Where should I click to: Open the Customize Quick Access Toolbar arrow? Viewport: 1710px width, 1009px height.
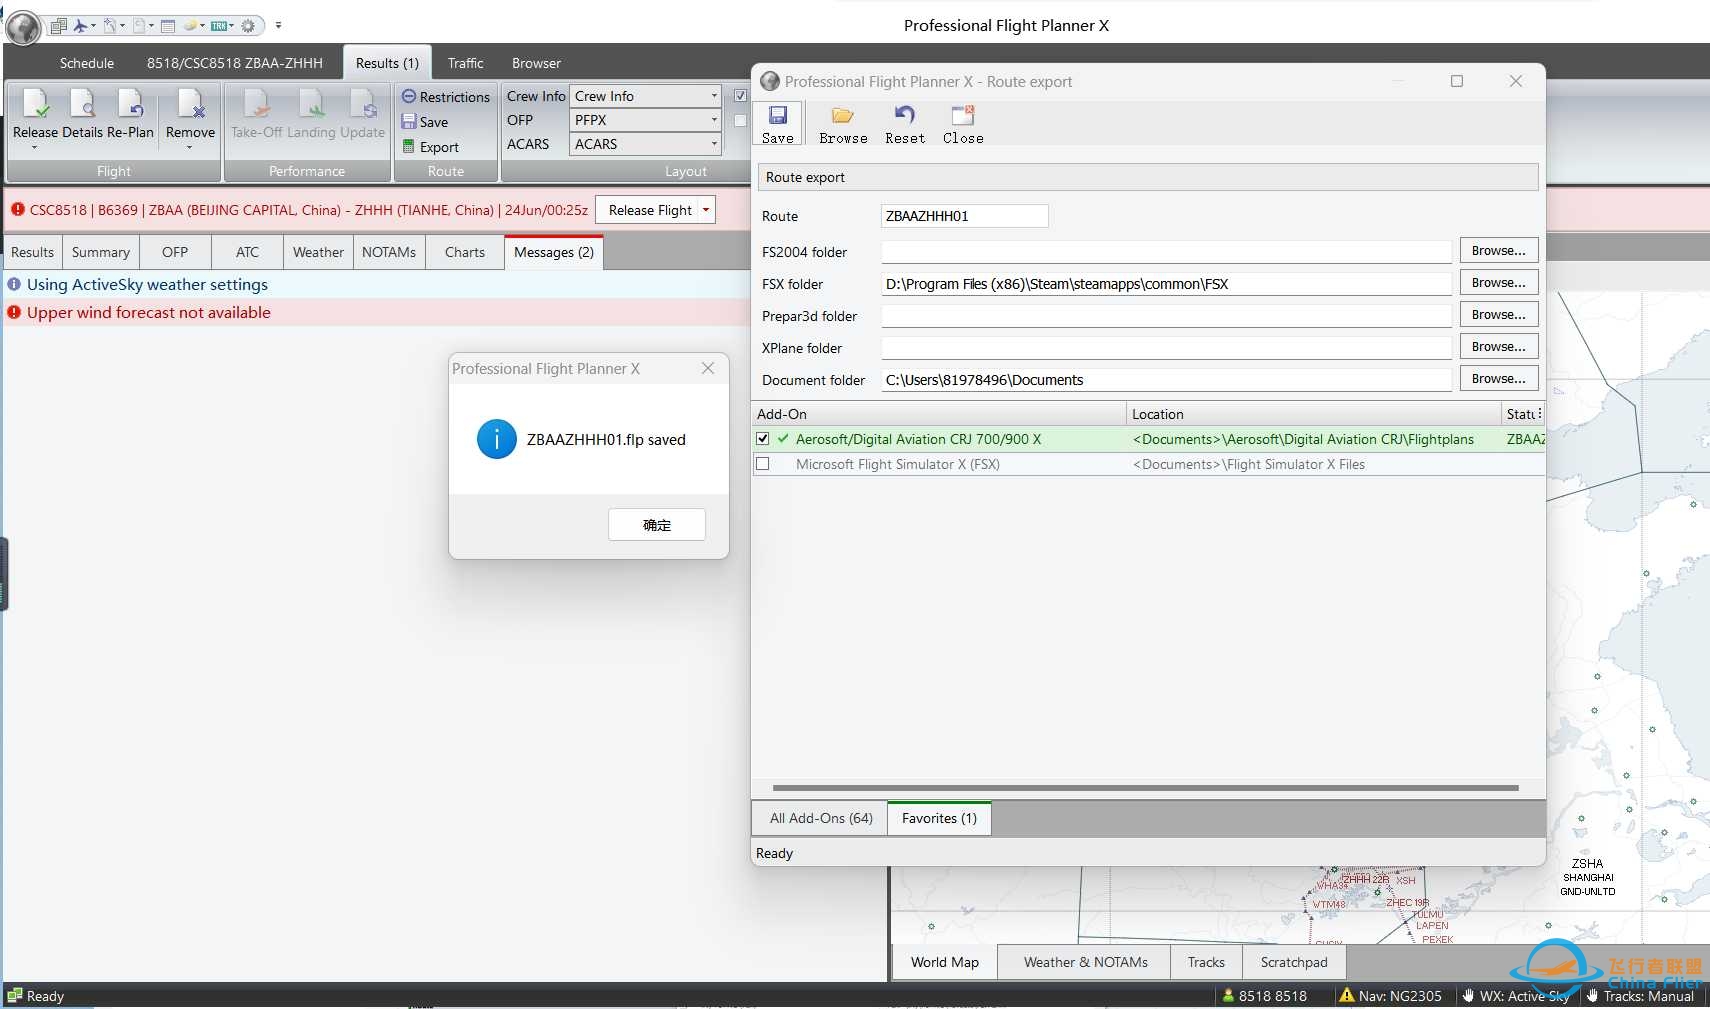278,26
